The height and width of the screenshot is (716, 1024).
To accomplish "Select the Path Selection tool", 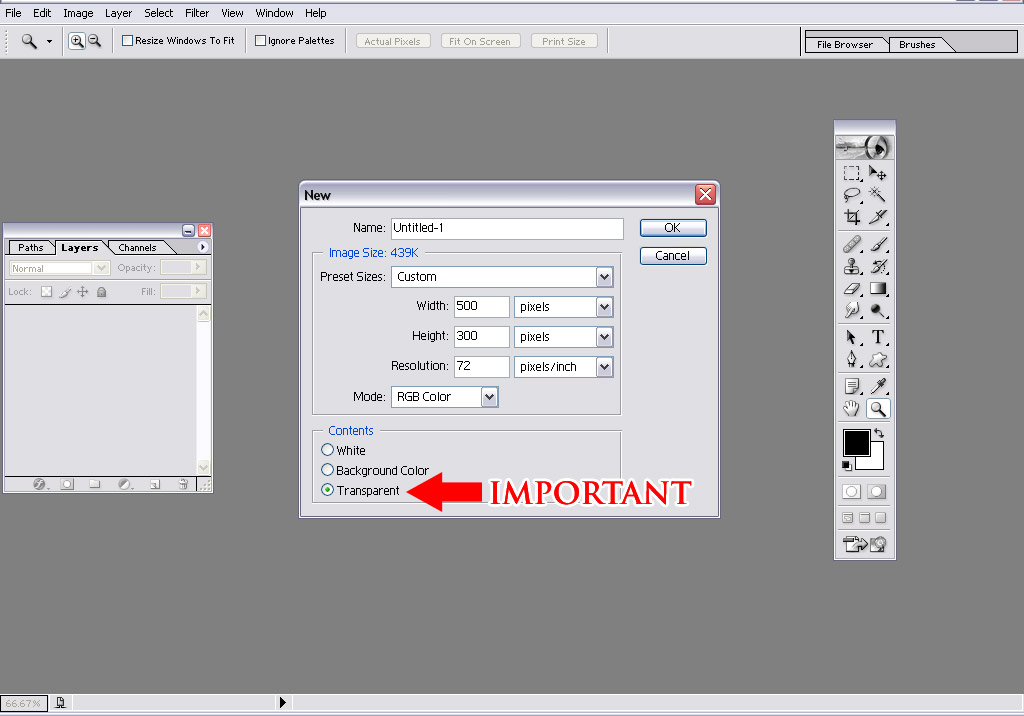I will point(852,337).
